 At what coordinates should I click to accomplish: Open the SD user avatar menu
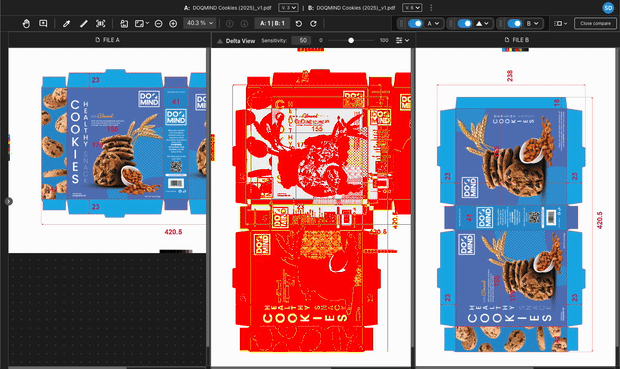(608, 8)
